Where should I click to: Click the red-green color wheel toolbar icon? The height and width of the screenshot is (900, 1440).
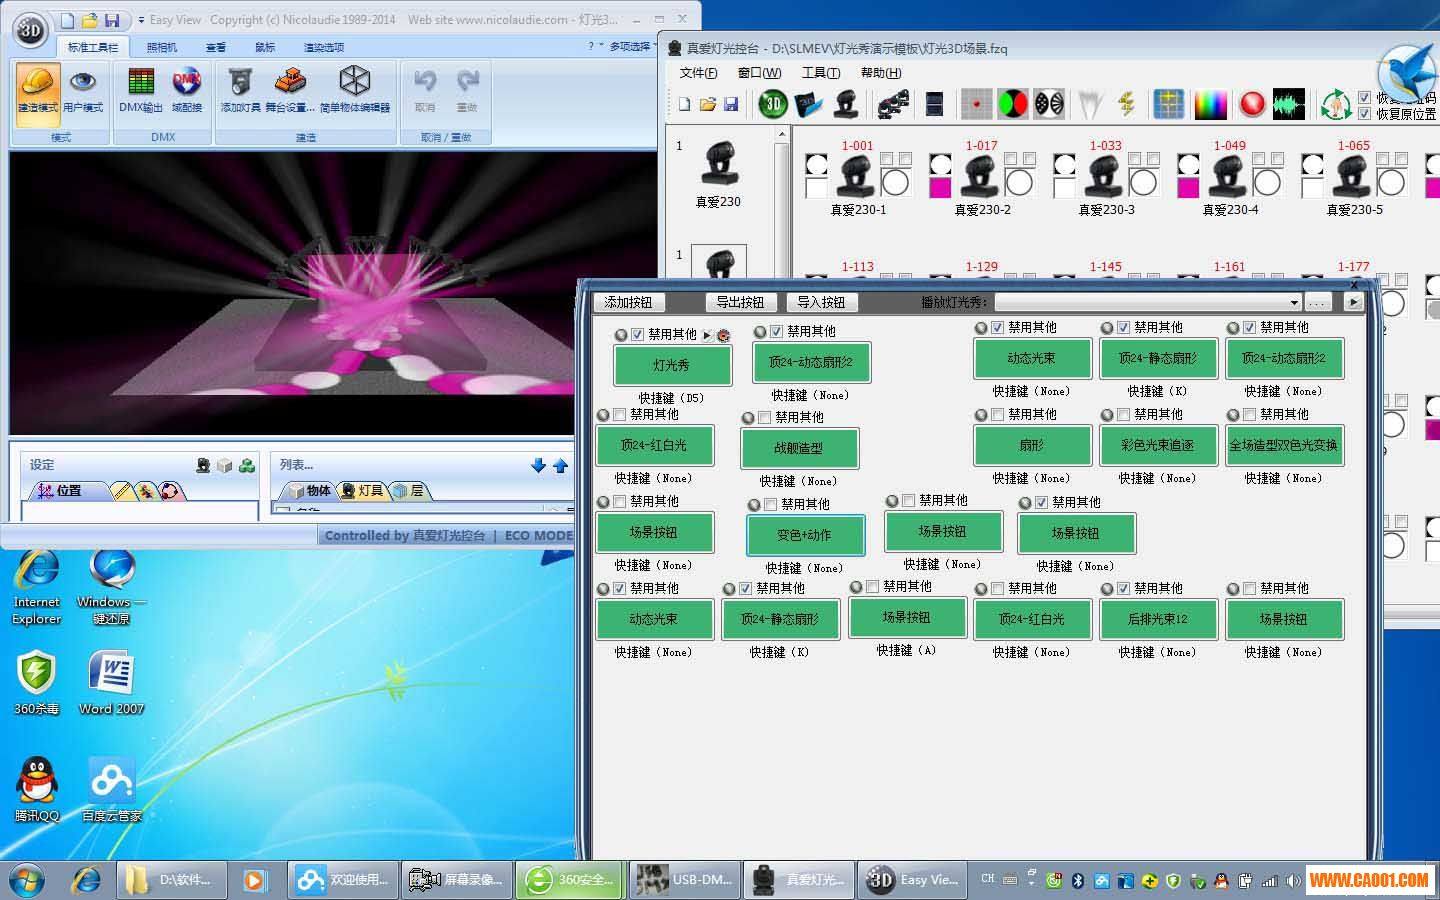[1013, 104]
